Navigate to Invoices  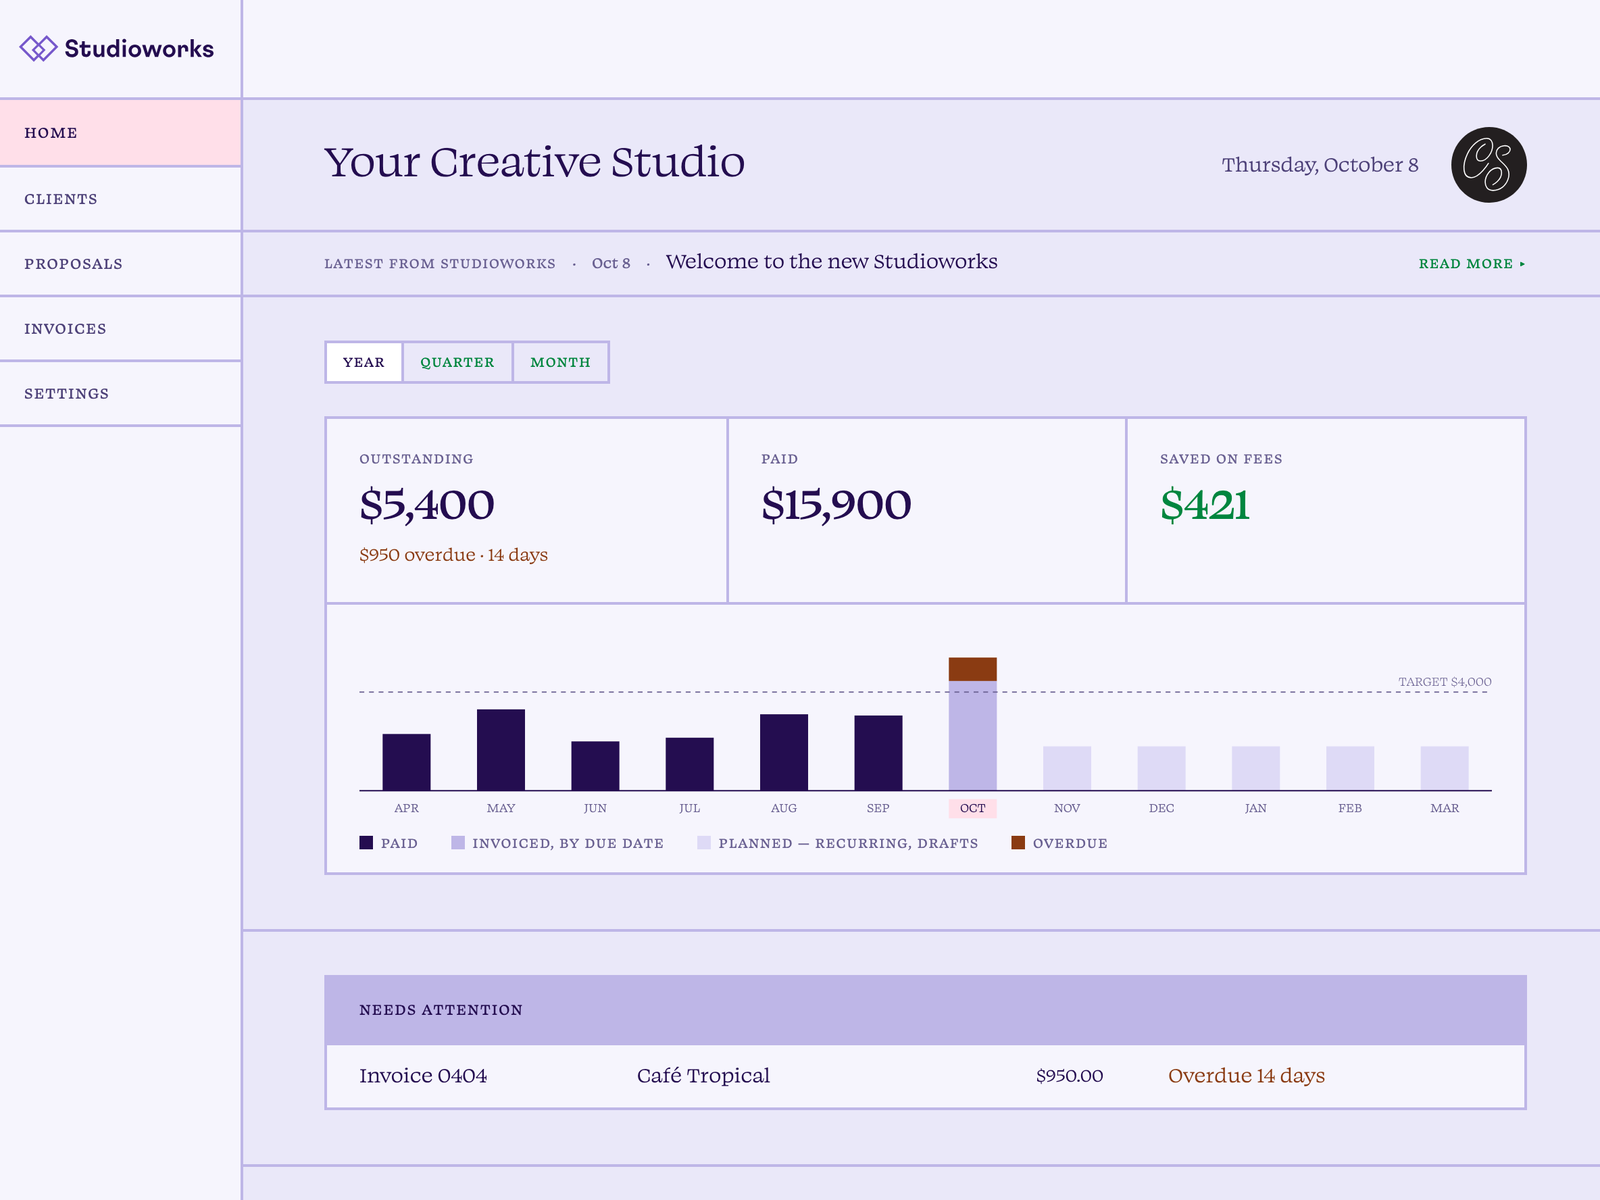(x=120, y=329)
